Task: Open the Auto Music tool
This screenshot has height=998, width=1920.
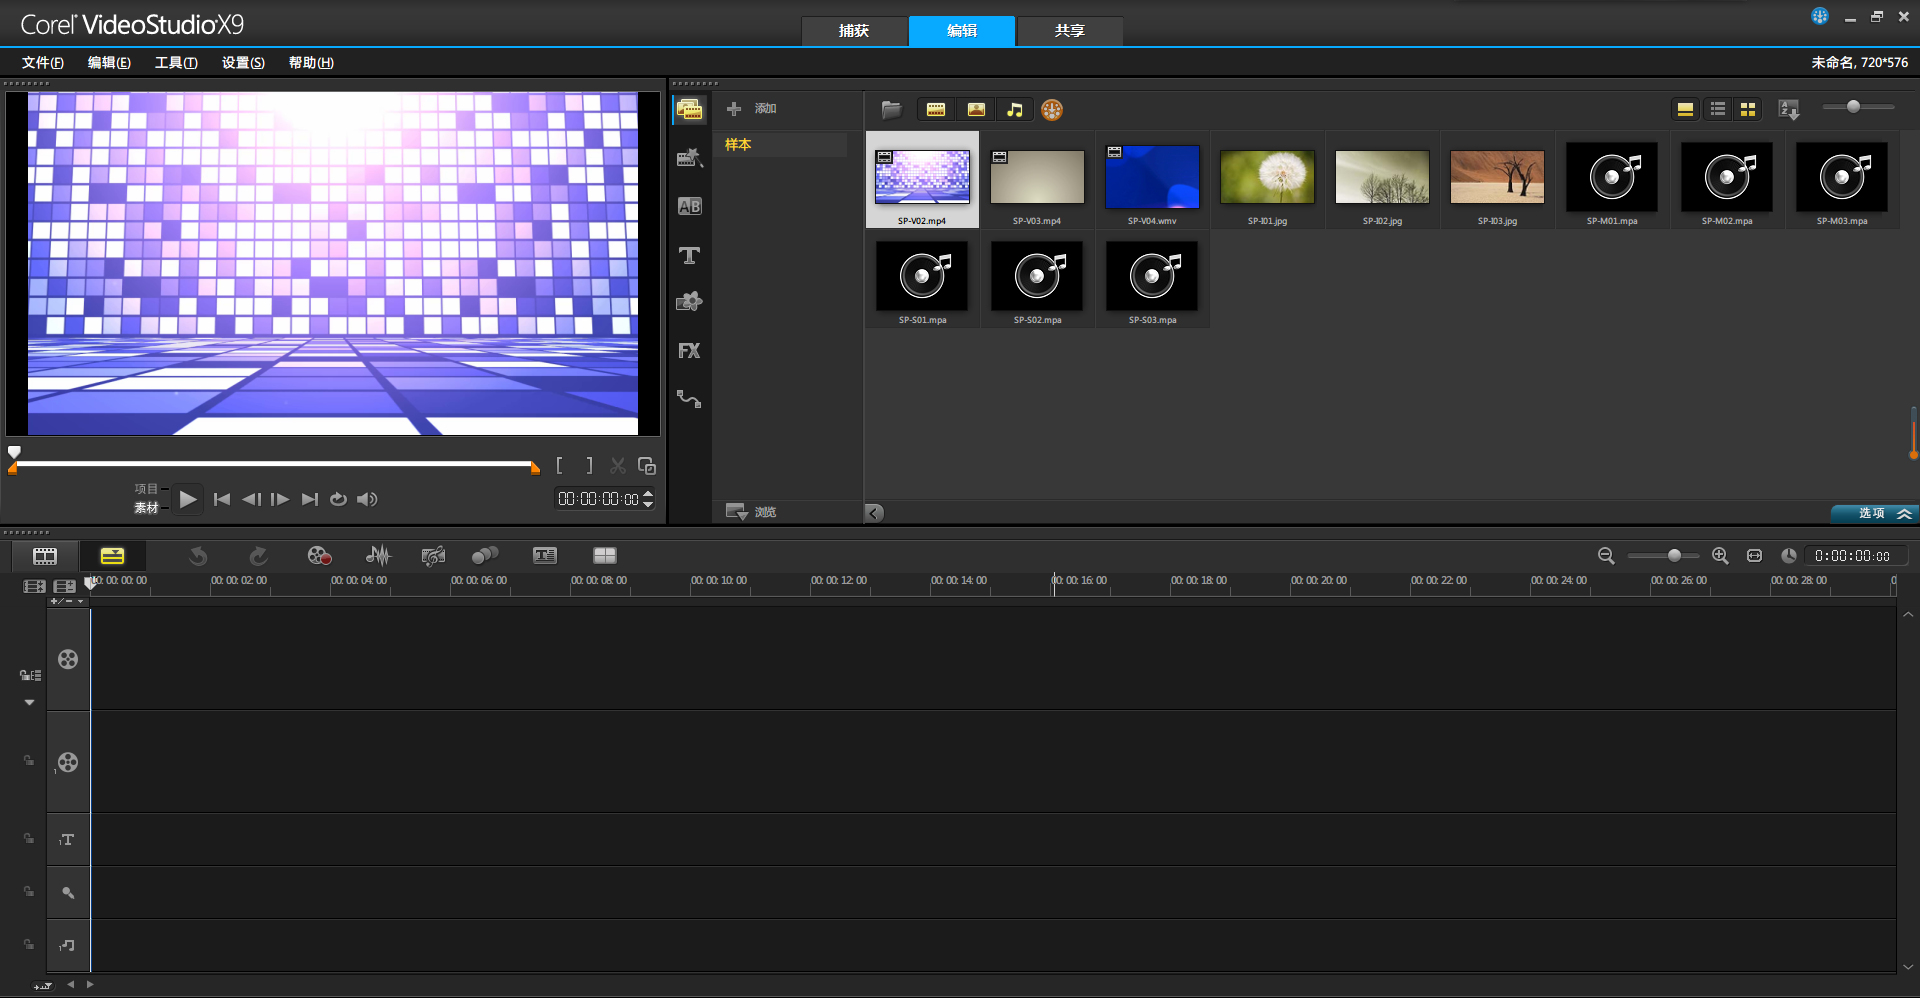Action: pos(433,556)
